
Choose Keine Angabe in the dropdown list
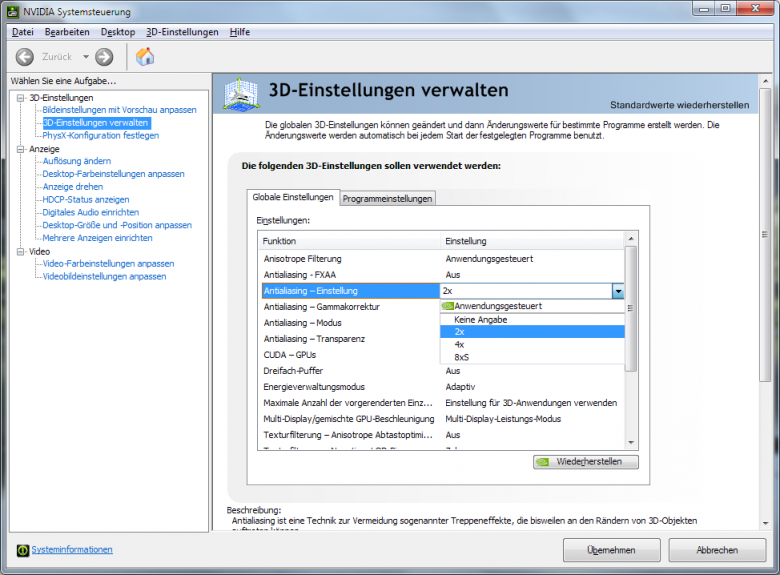pos(532,320)
